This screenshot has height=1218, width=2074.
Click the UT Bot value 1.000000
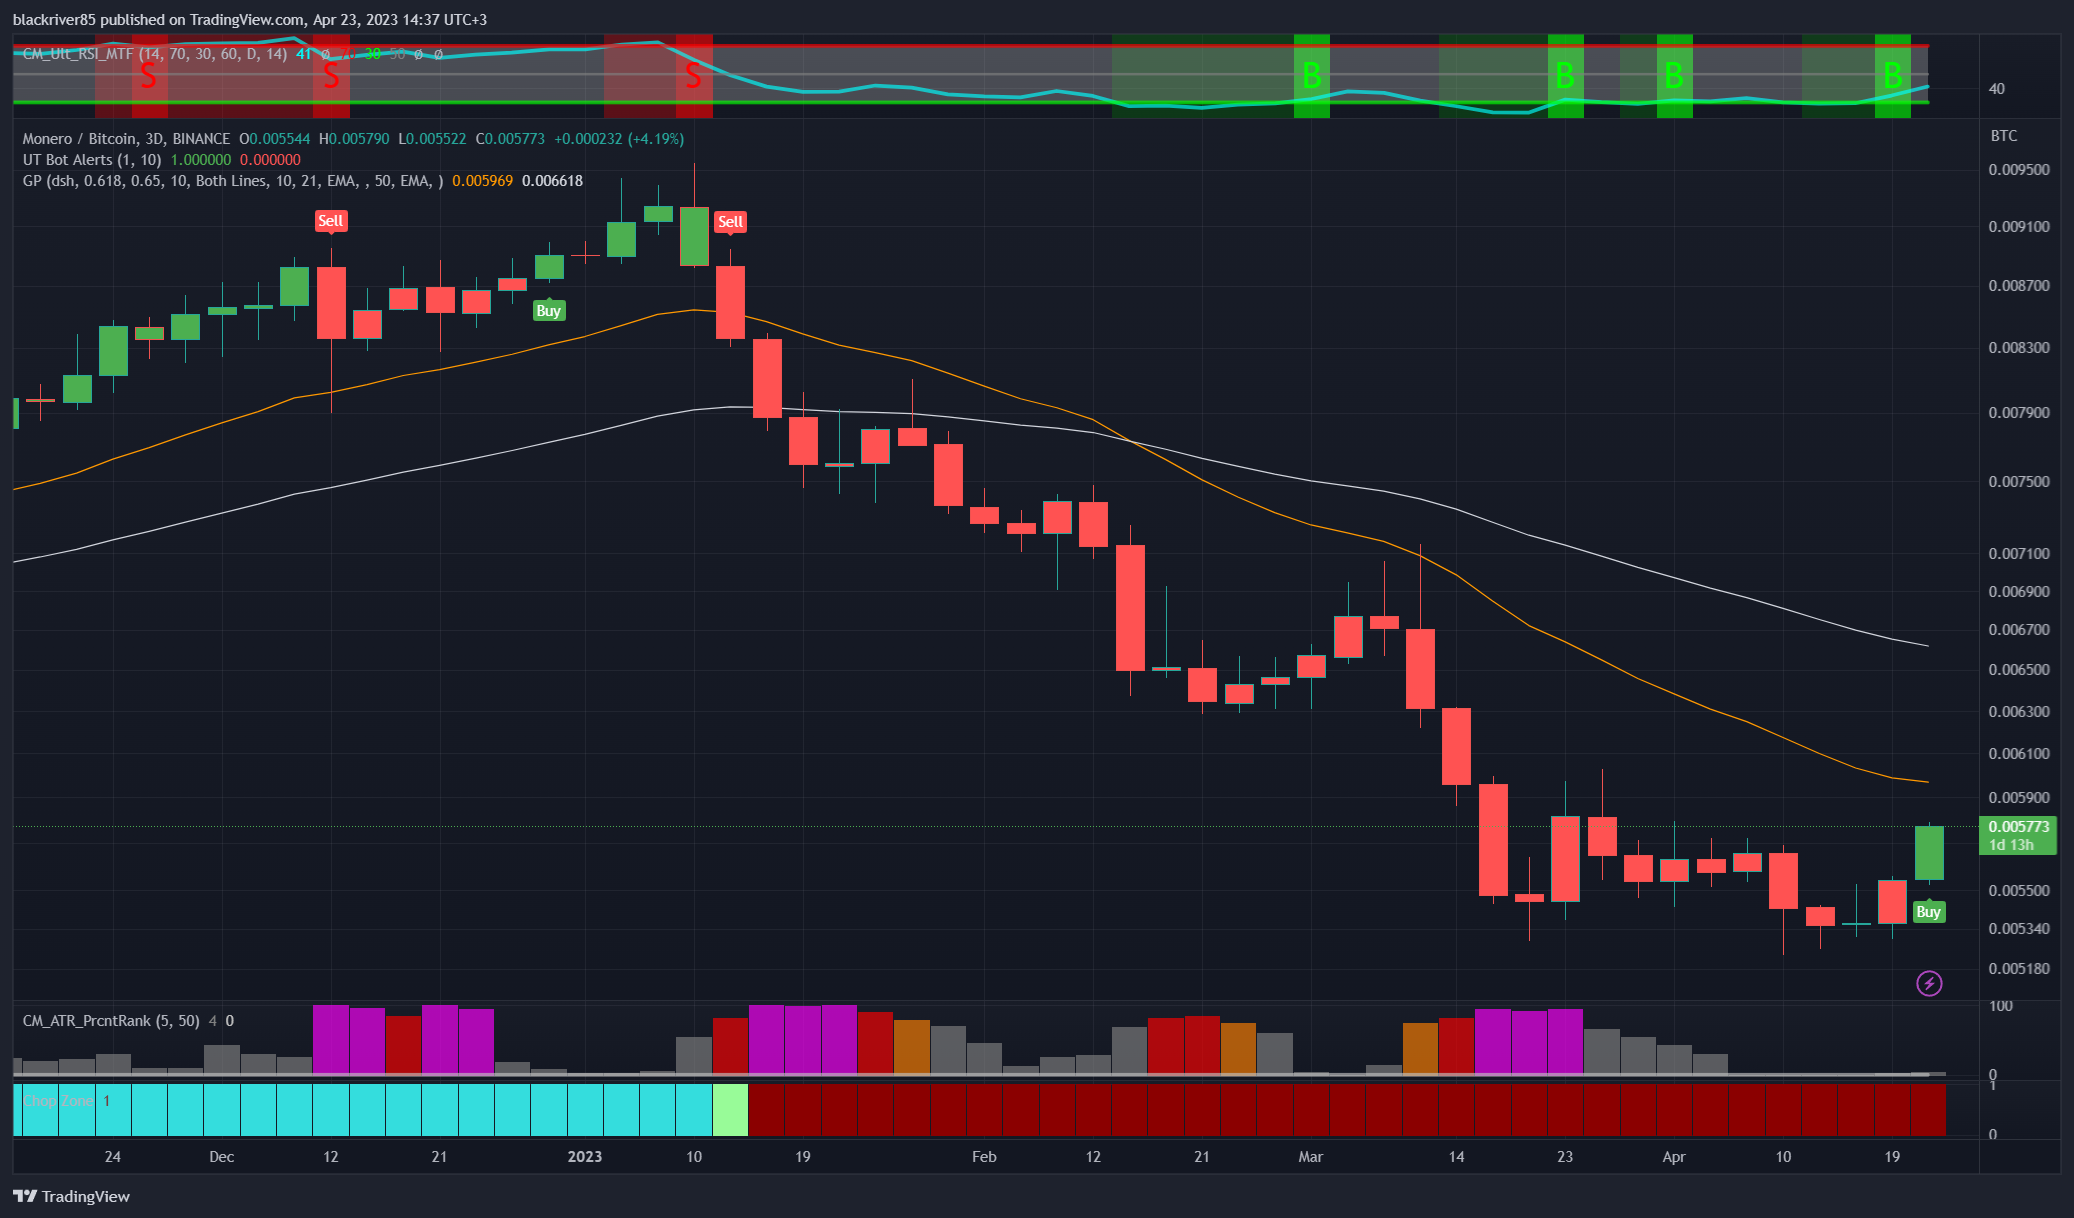click(201, 160)
